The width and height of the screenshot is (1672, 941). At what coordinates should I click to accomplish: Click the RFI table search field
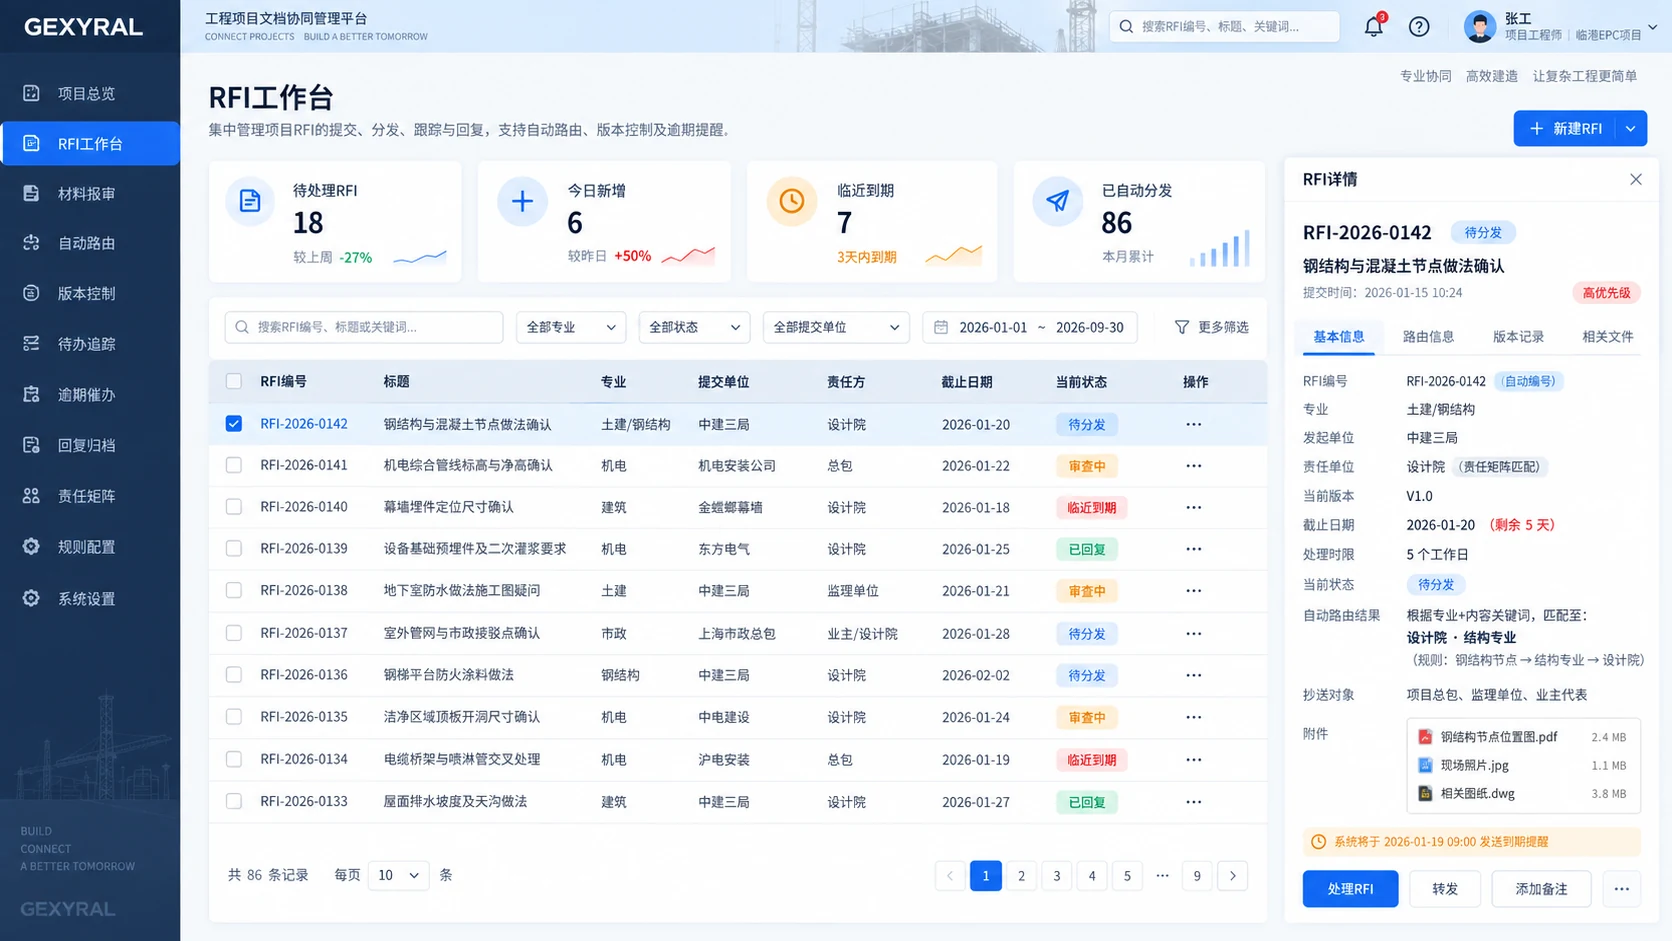(x=364, y=327)
